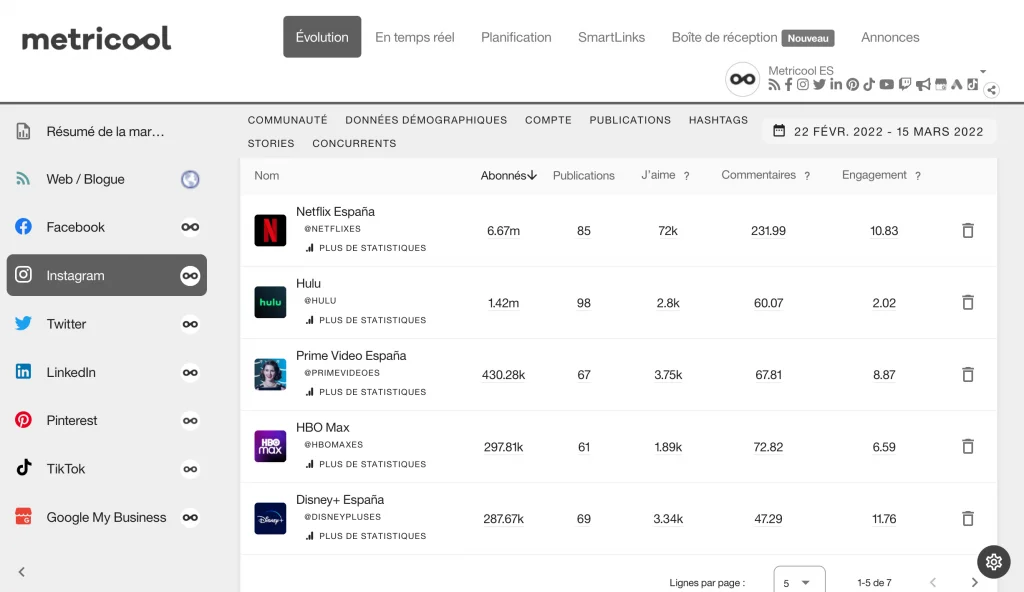Click help question mark beside Engagement
This screenshot has height=592, width=1024.
918,176
